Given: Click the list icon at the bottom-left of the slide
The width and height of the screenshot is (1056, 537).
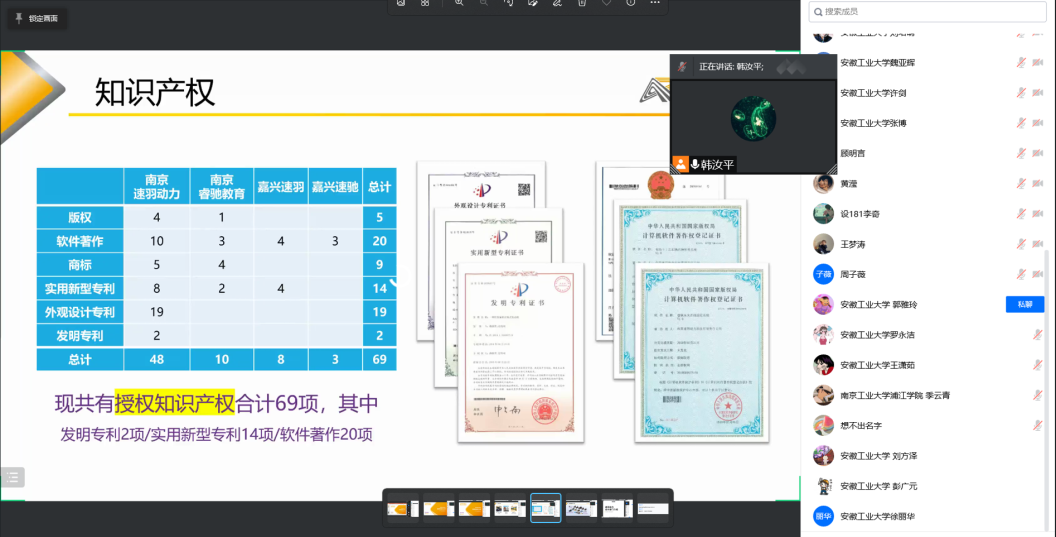Looking at the screenshot, I should click(x=12, y=477).
